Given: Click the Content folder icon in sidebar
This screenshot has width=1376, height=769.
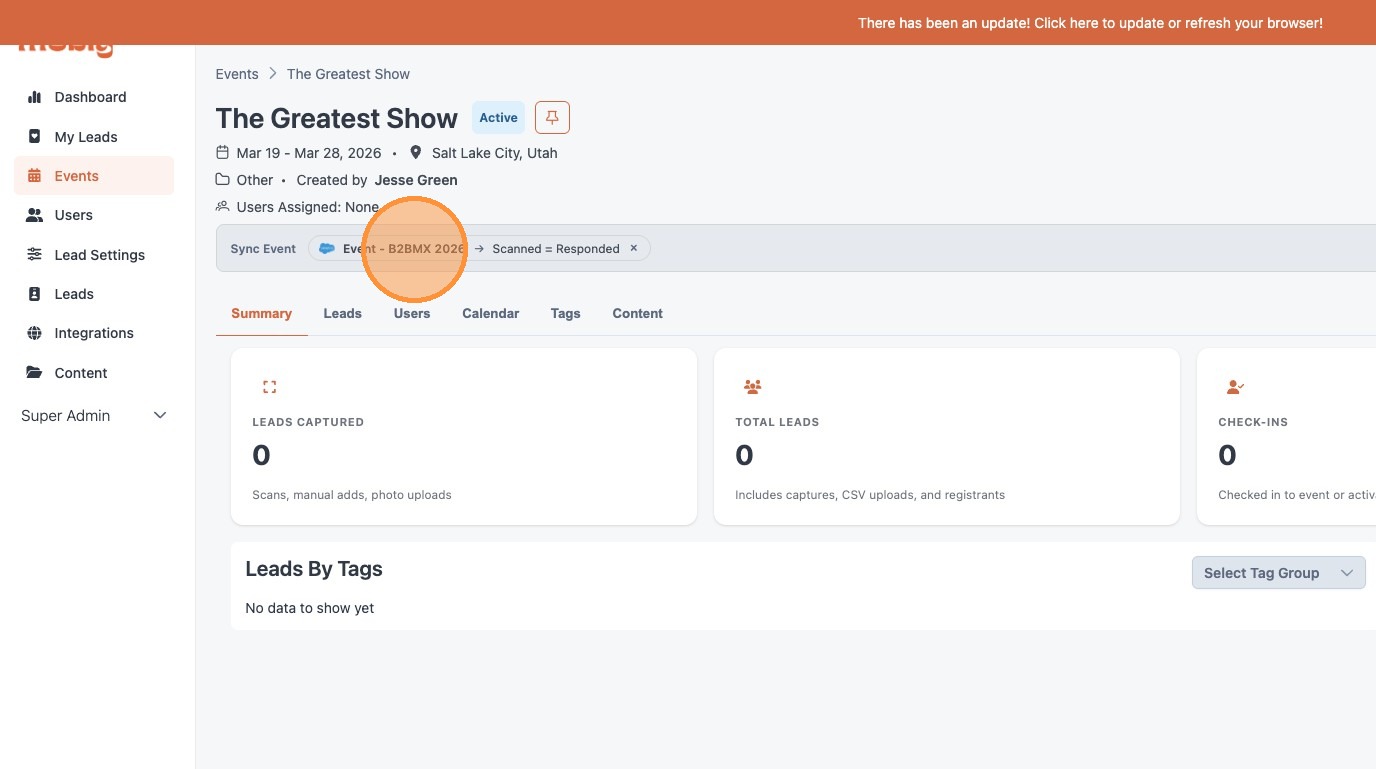Looking at the screenshot, I should [x=35, y=373].
